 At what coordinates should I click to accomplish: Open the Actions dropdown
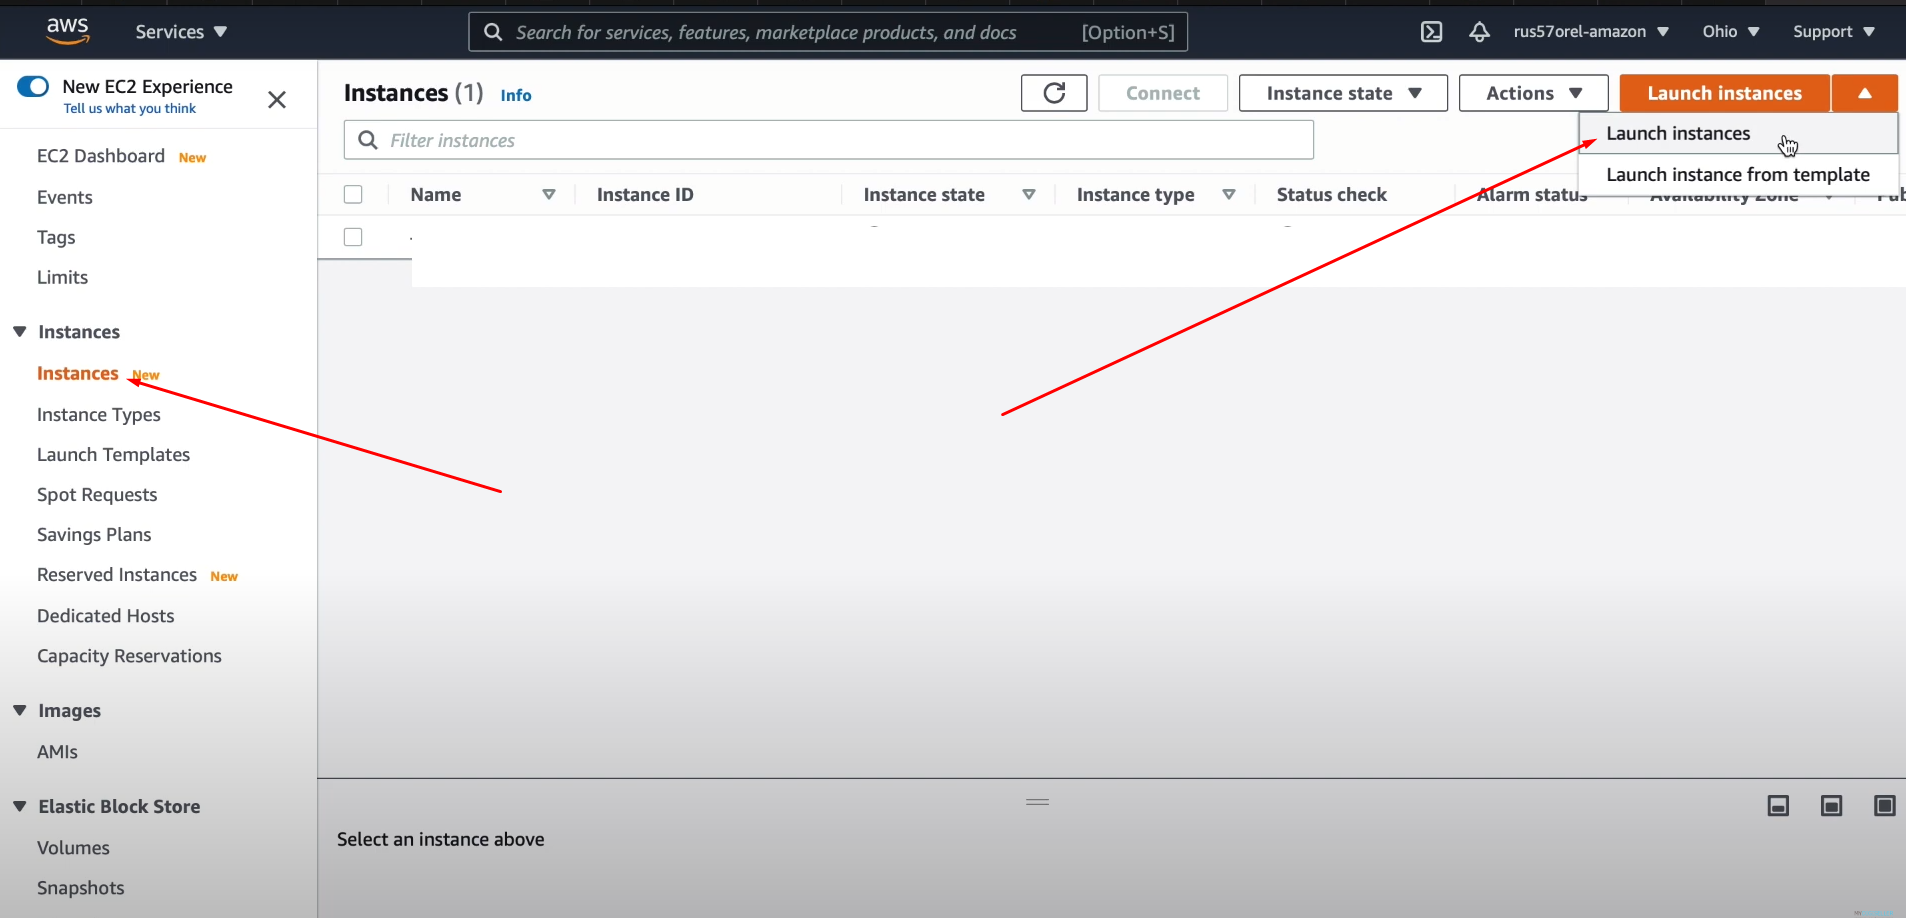tap(1533, 93)
